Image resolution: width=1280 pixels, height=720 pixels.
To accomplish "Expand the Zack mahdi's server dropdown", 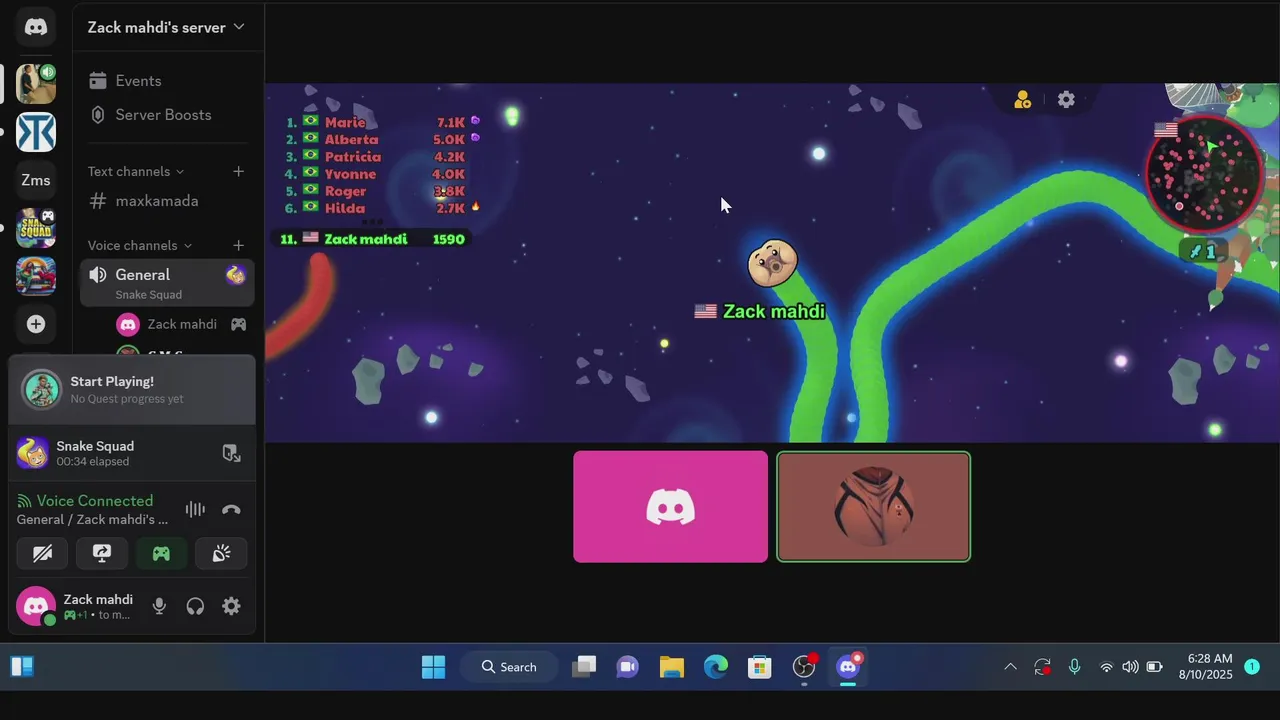I will point(166,27).
